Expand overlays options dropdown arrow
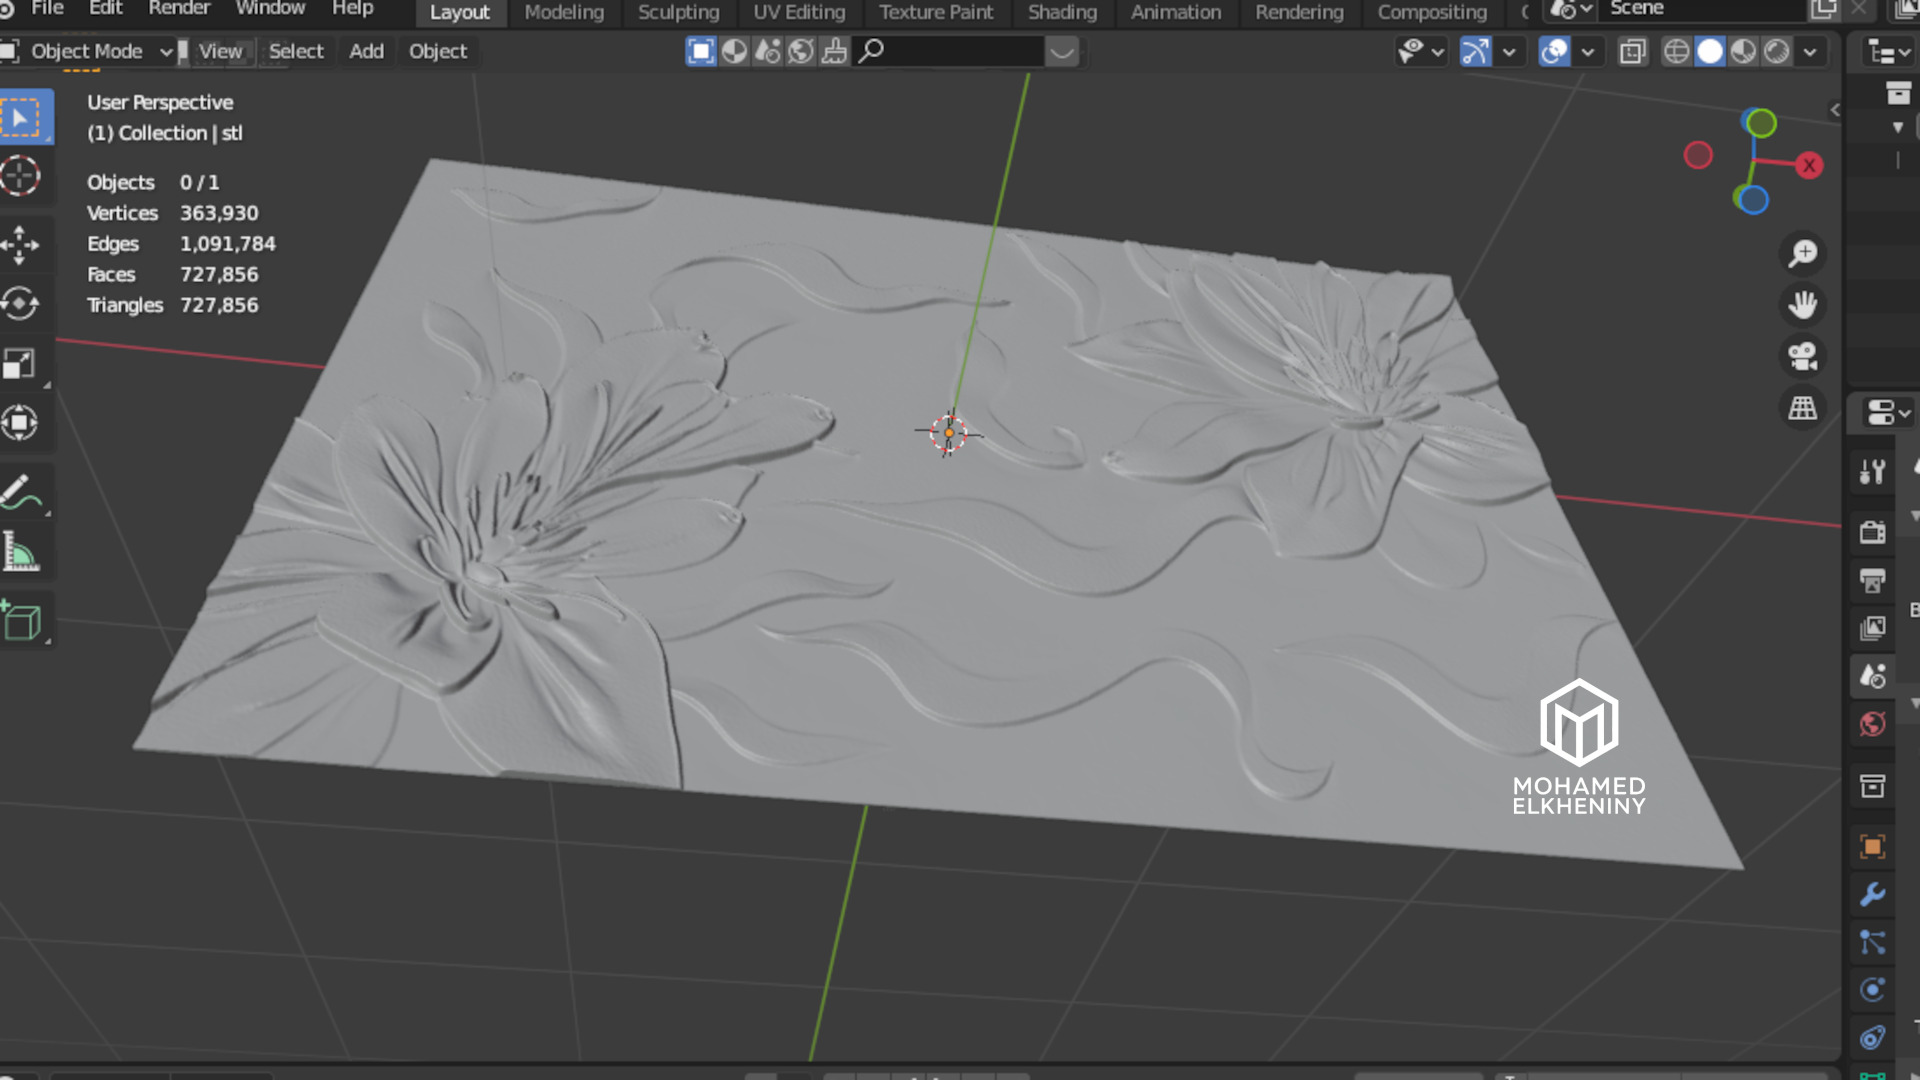Image resolution: width=1920 pixels, height=1080 pixels. (1587, 52)
